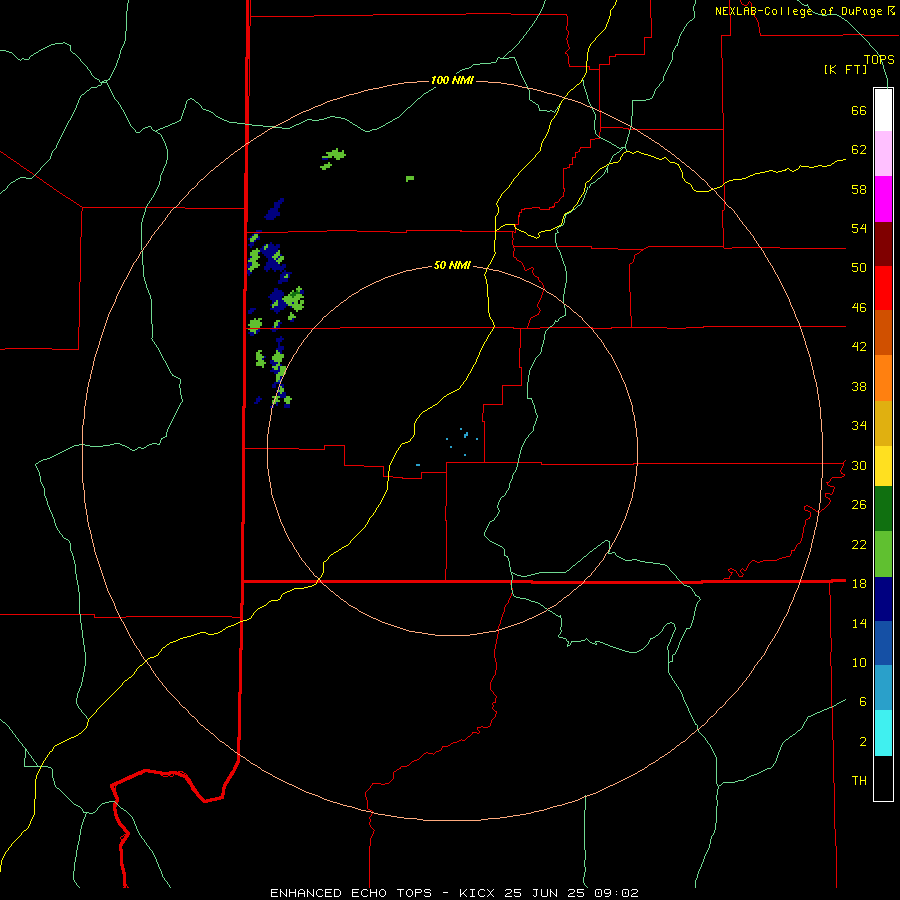Select the light green legend swatch
The height and width of the screenshot is (900, 900).
[883, 554]
